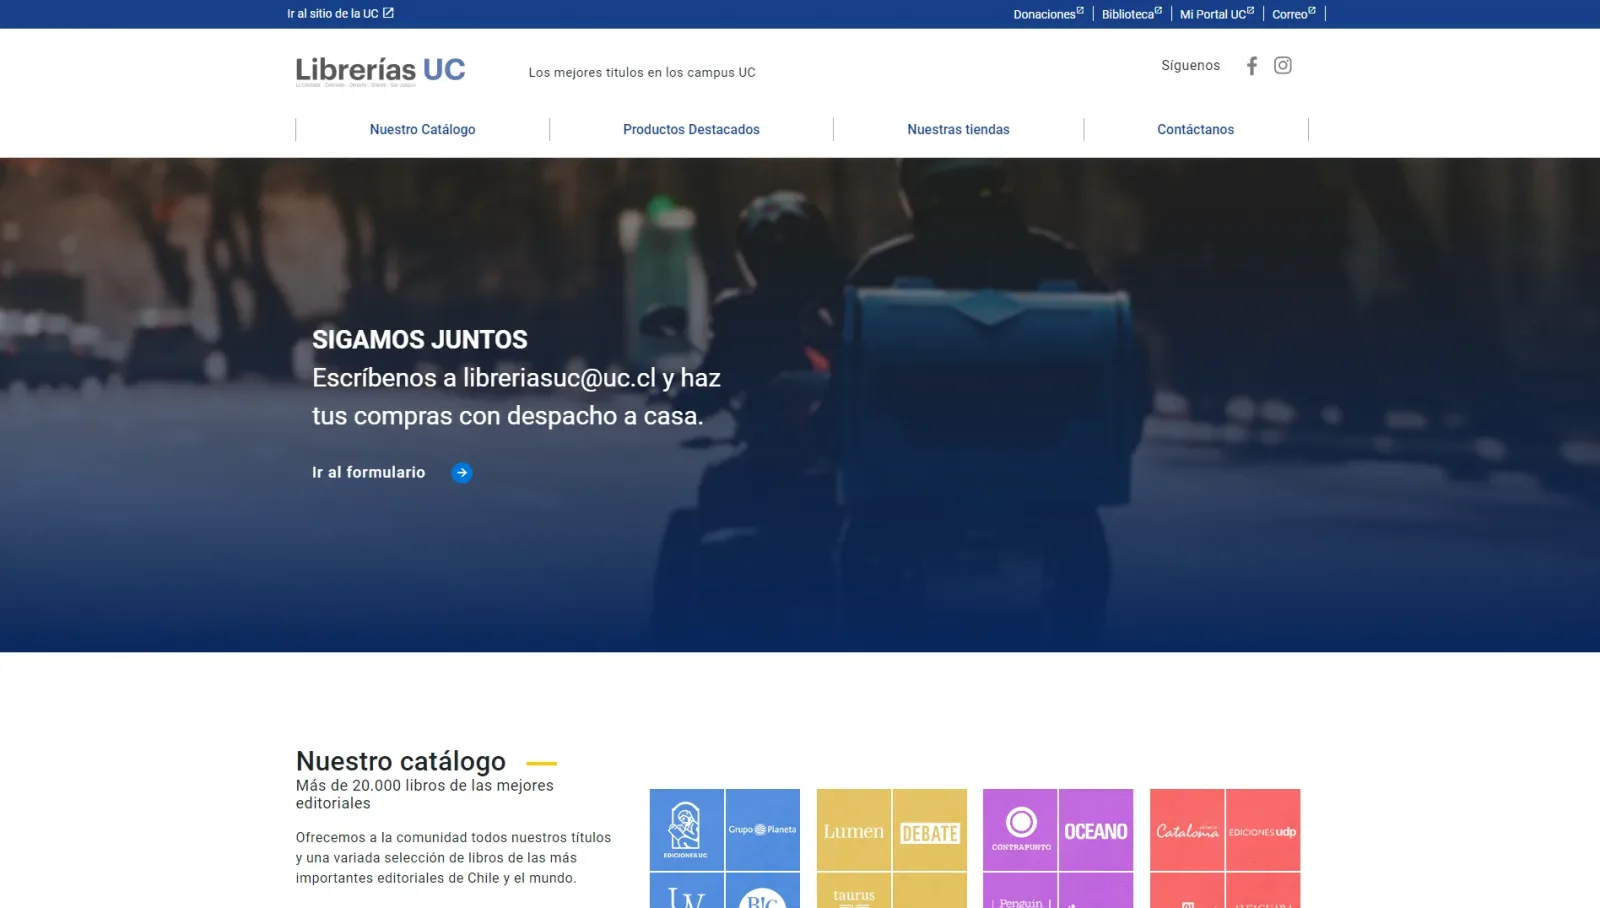Go to Mi Portal UC link
1600x908 pixels.
tap(1217, 14)
